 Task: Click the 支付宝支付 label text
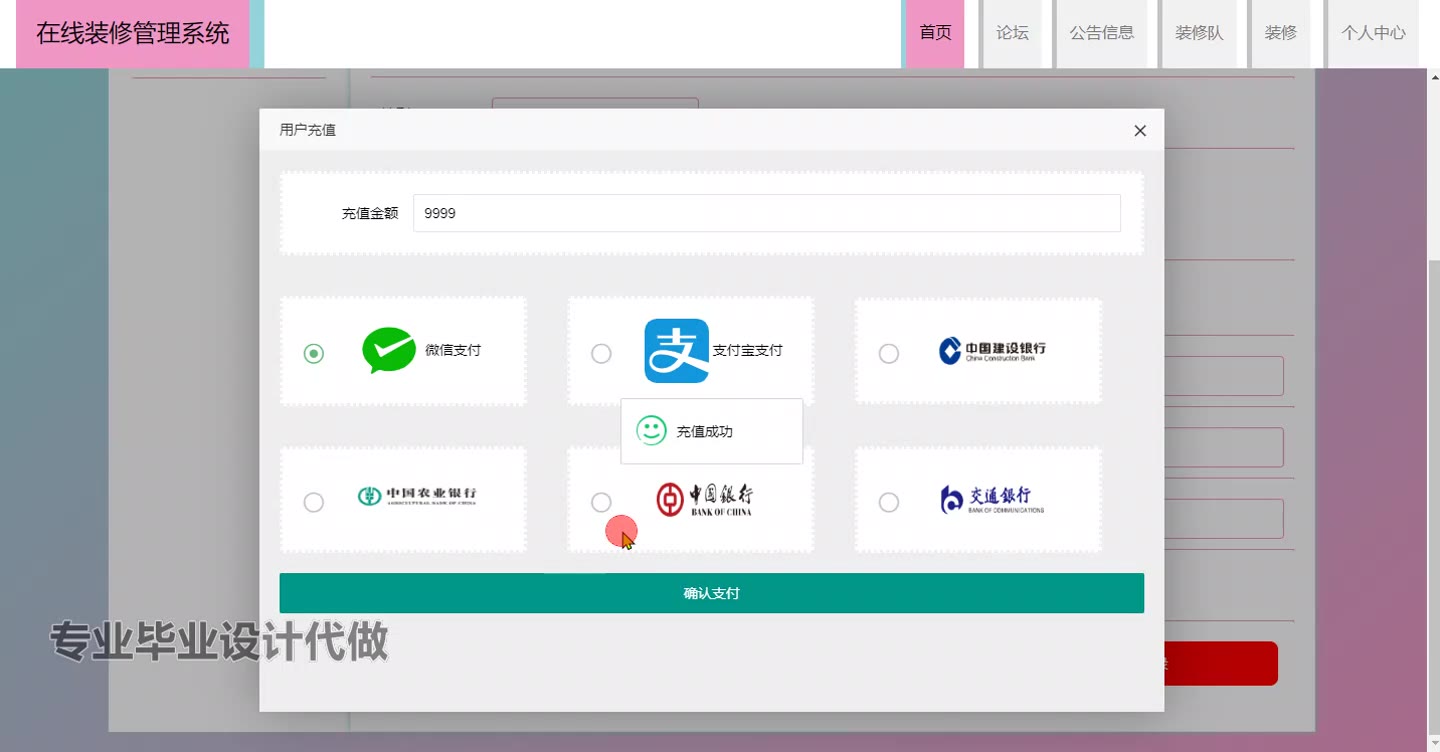click(747, 350)
